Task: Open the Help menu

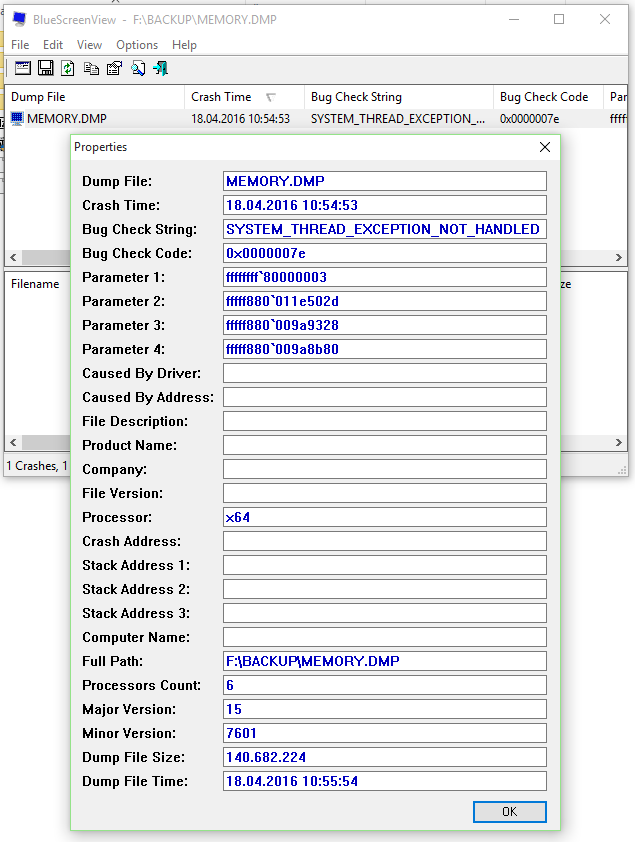Action: click(184, 45)
